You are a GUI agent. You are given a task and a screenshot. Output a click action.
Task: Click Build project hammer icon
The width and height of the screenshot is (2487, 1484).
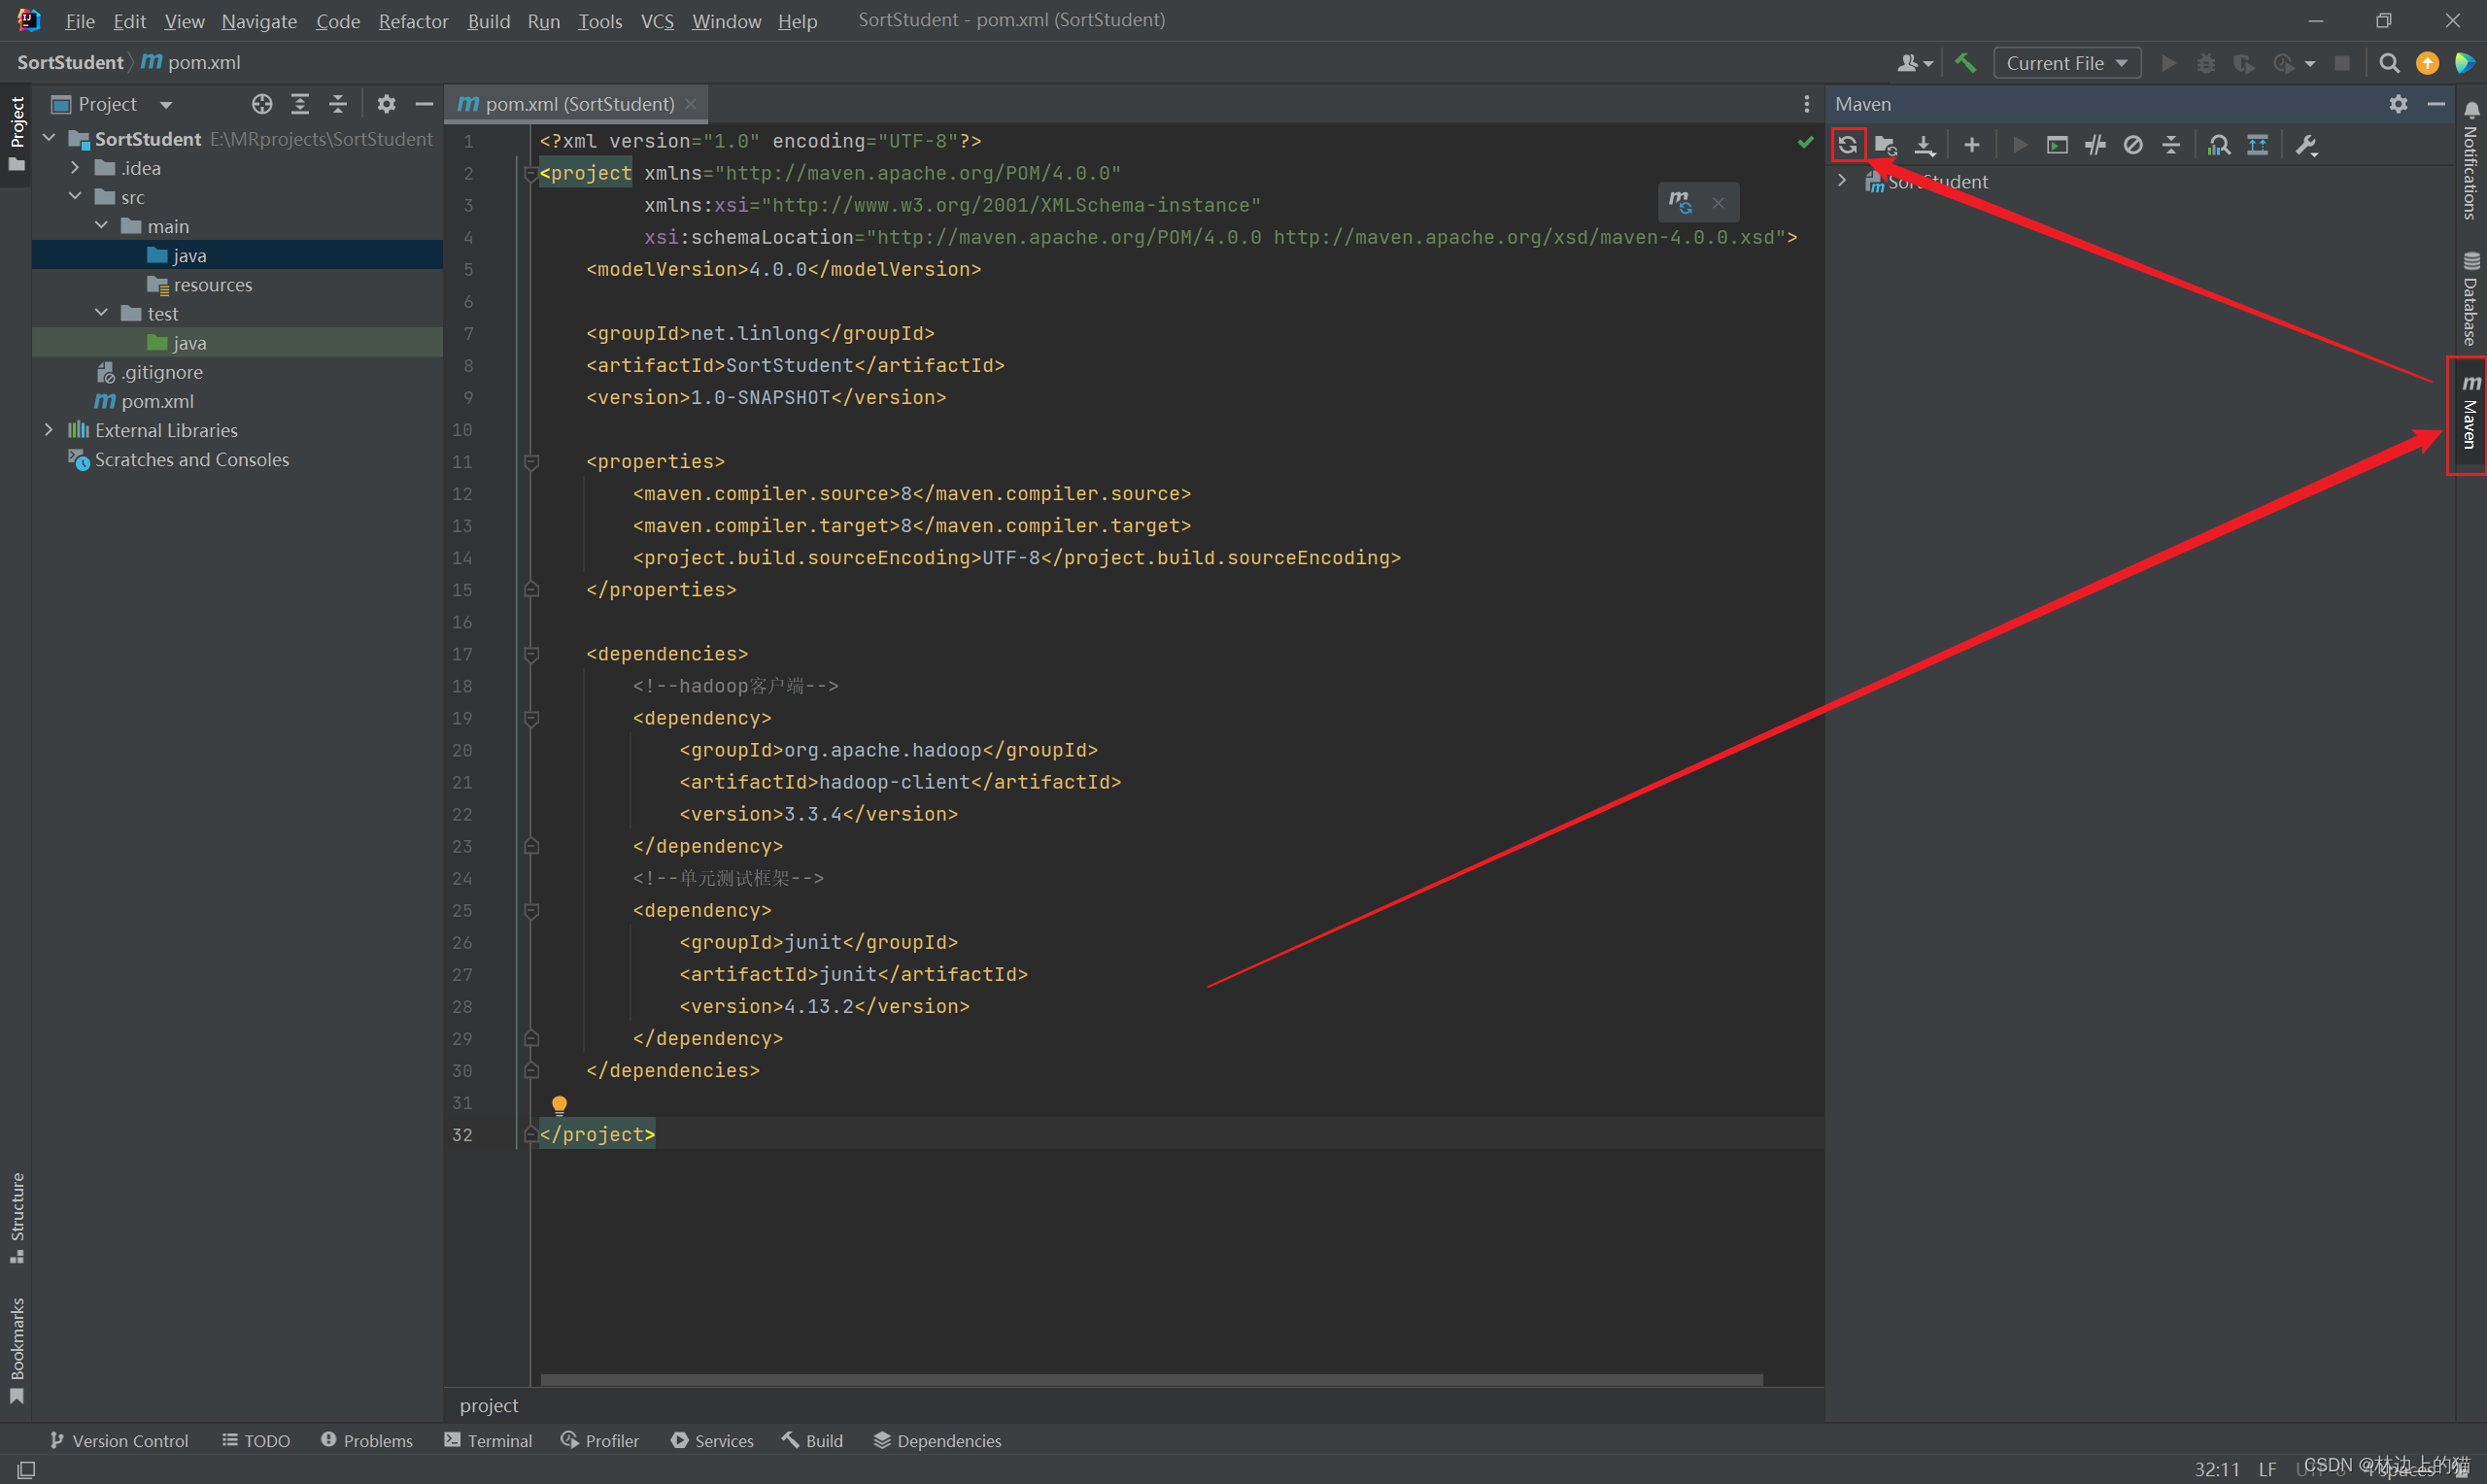tap(1965, 63)
